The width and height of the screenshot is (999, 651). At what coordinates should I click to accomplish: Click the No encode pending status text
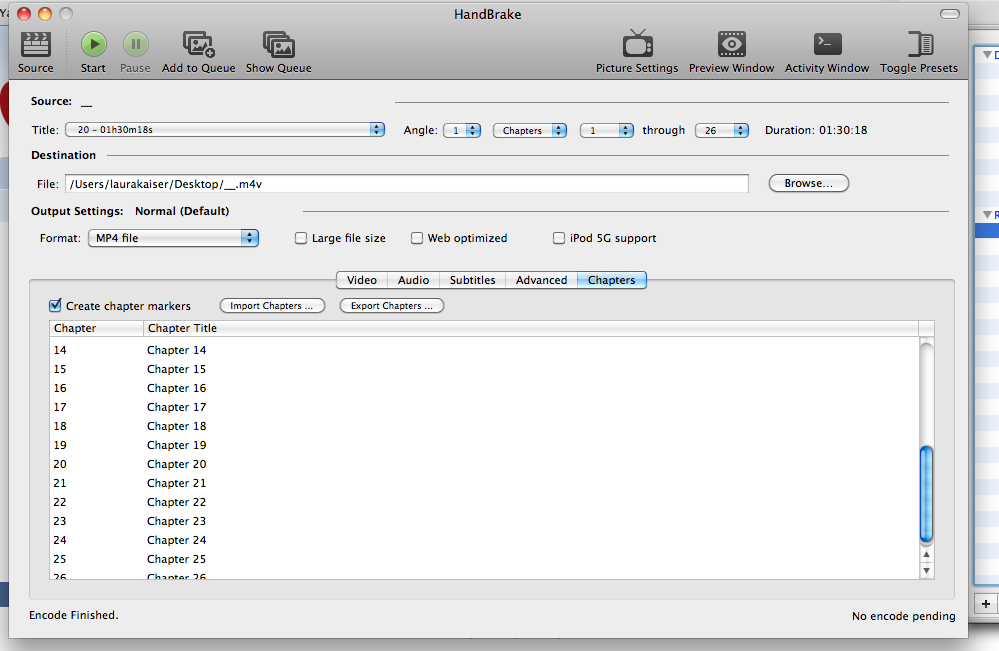click(903, 616)
